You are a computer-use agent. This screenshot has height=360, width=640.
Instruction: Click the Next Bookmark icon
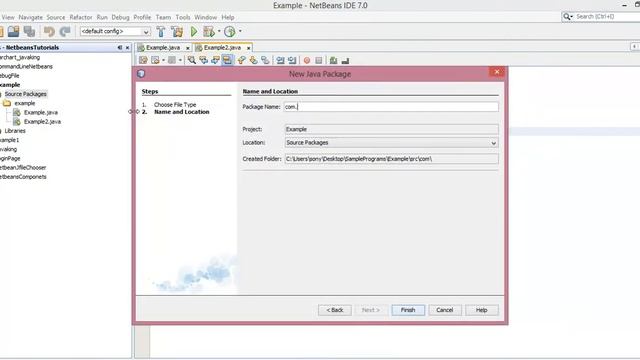(253, 60)
